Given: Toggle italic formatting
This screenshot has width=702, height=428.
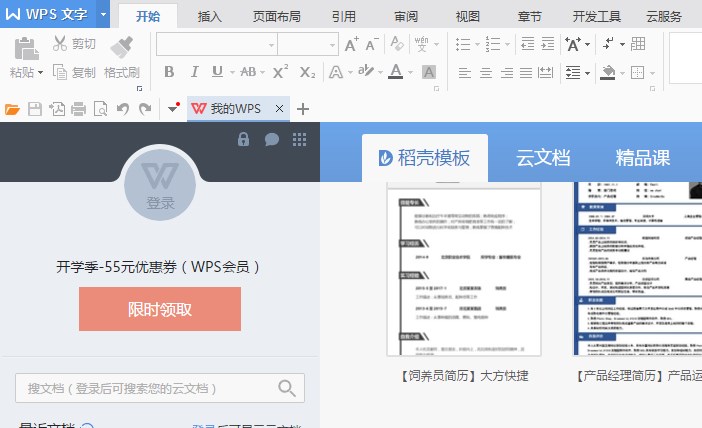Looking at the screenshot, I should click(x=194, y=72).
